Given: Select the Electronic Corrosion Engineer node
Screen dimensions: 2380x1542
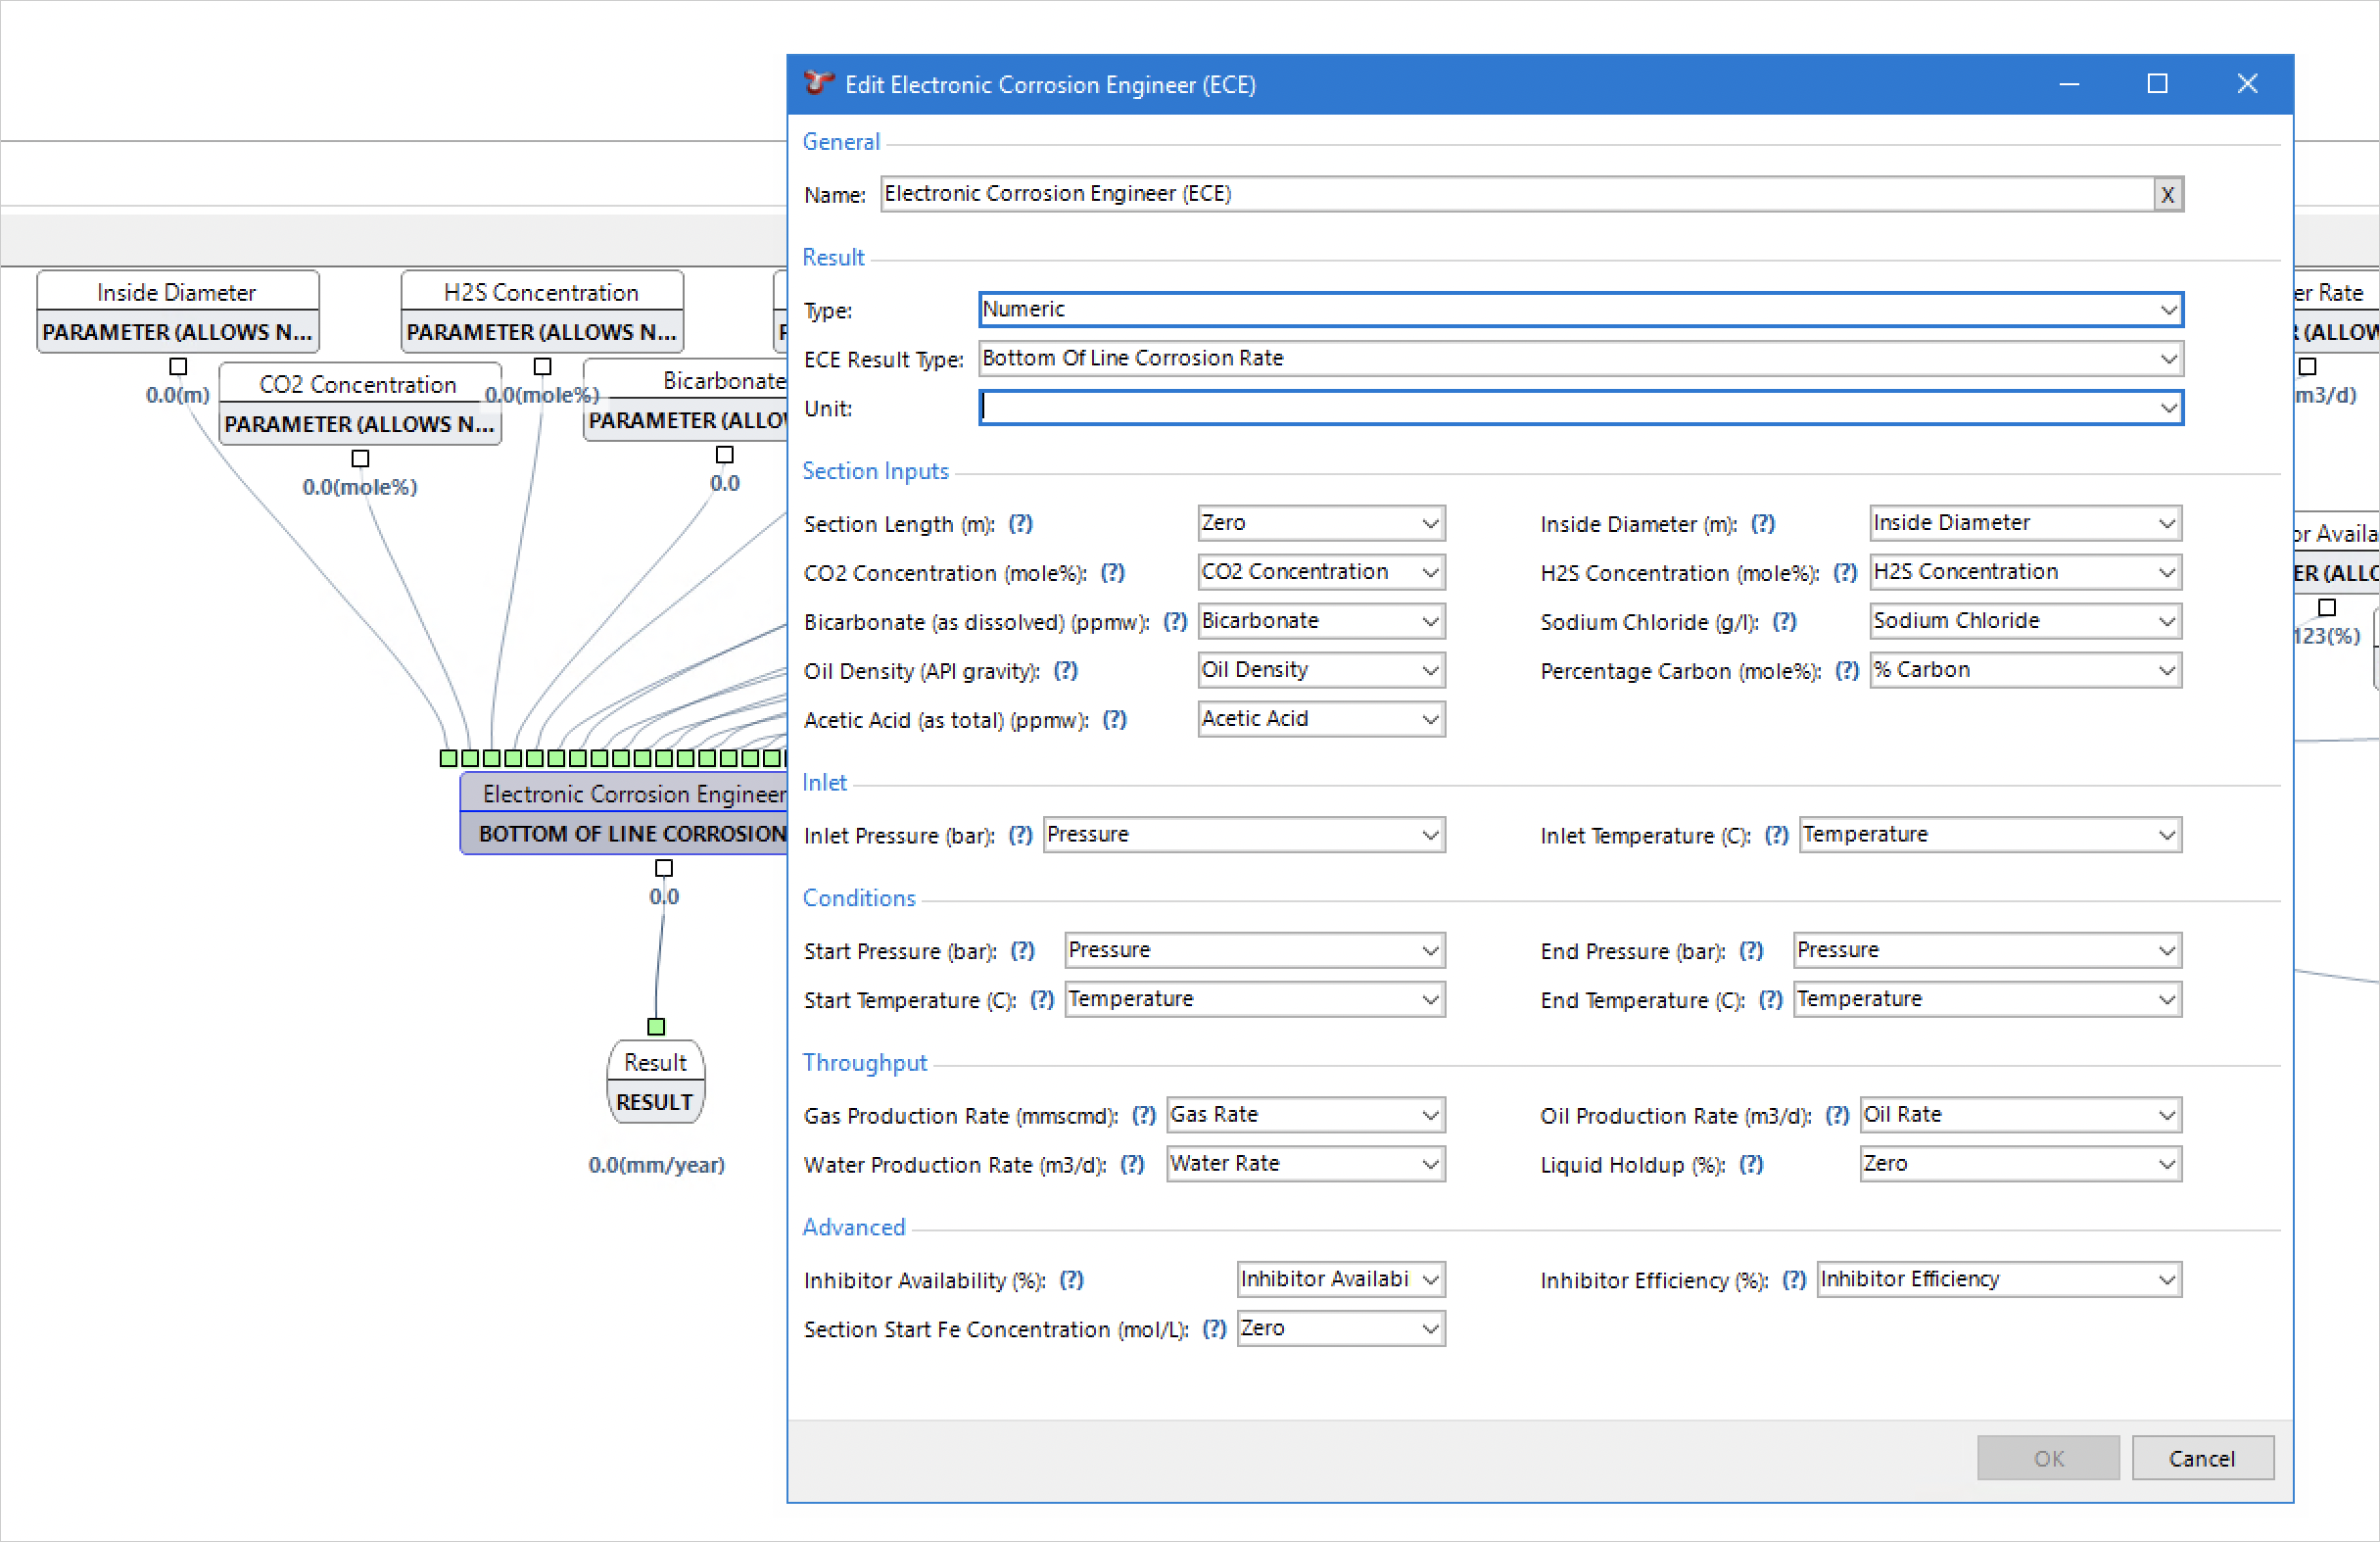Looking at the screenshot, I should tap(624, 814).
